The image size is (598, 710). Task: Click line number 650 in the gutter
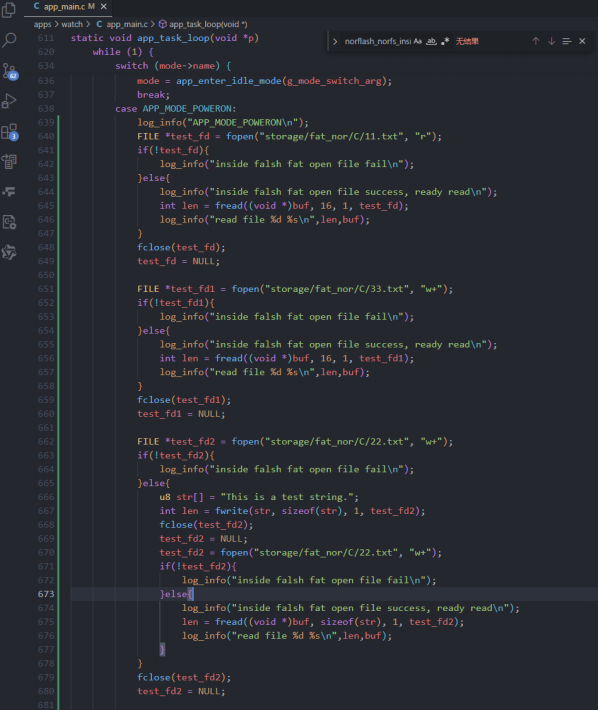click(x=46, y=275)
